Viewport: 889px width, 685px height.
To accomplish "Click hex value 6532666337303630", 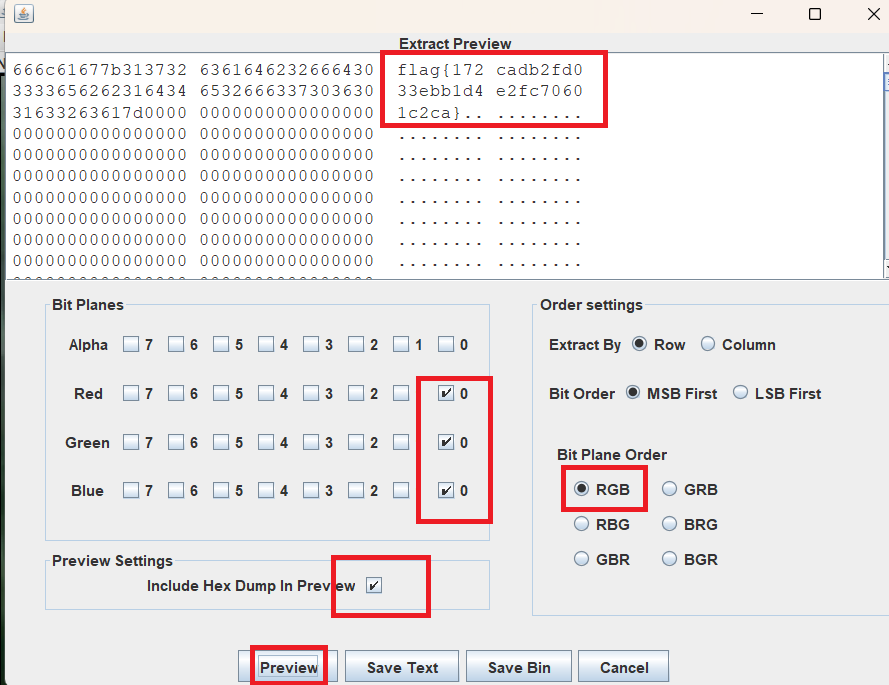I will point(287,91).
